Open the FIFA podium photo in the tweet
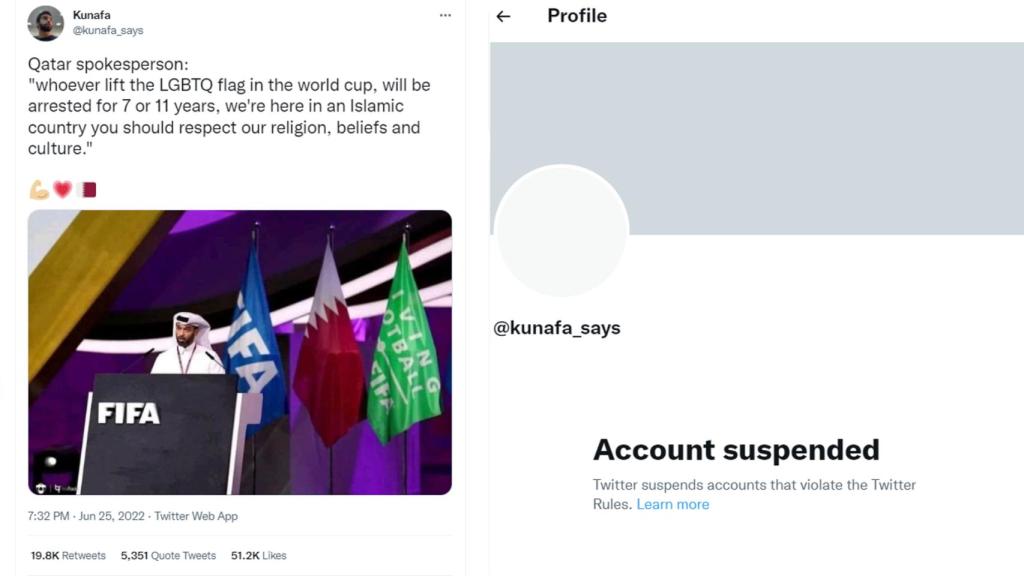This screenshot has width=1024, height=576. click(x=239, y=352)
